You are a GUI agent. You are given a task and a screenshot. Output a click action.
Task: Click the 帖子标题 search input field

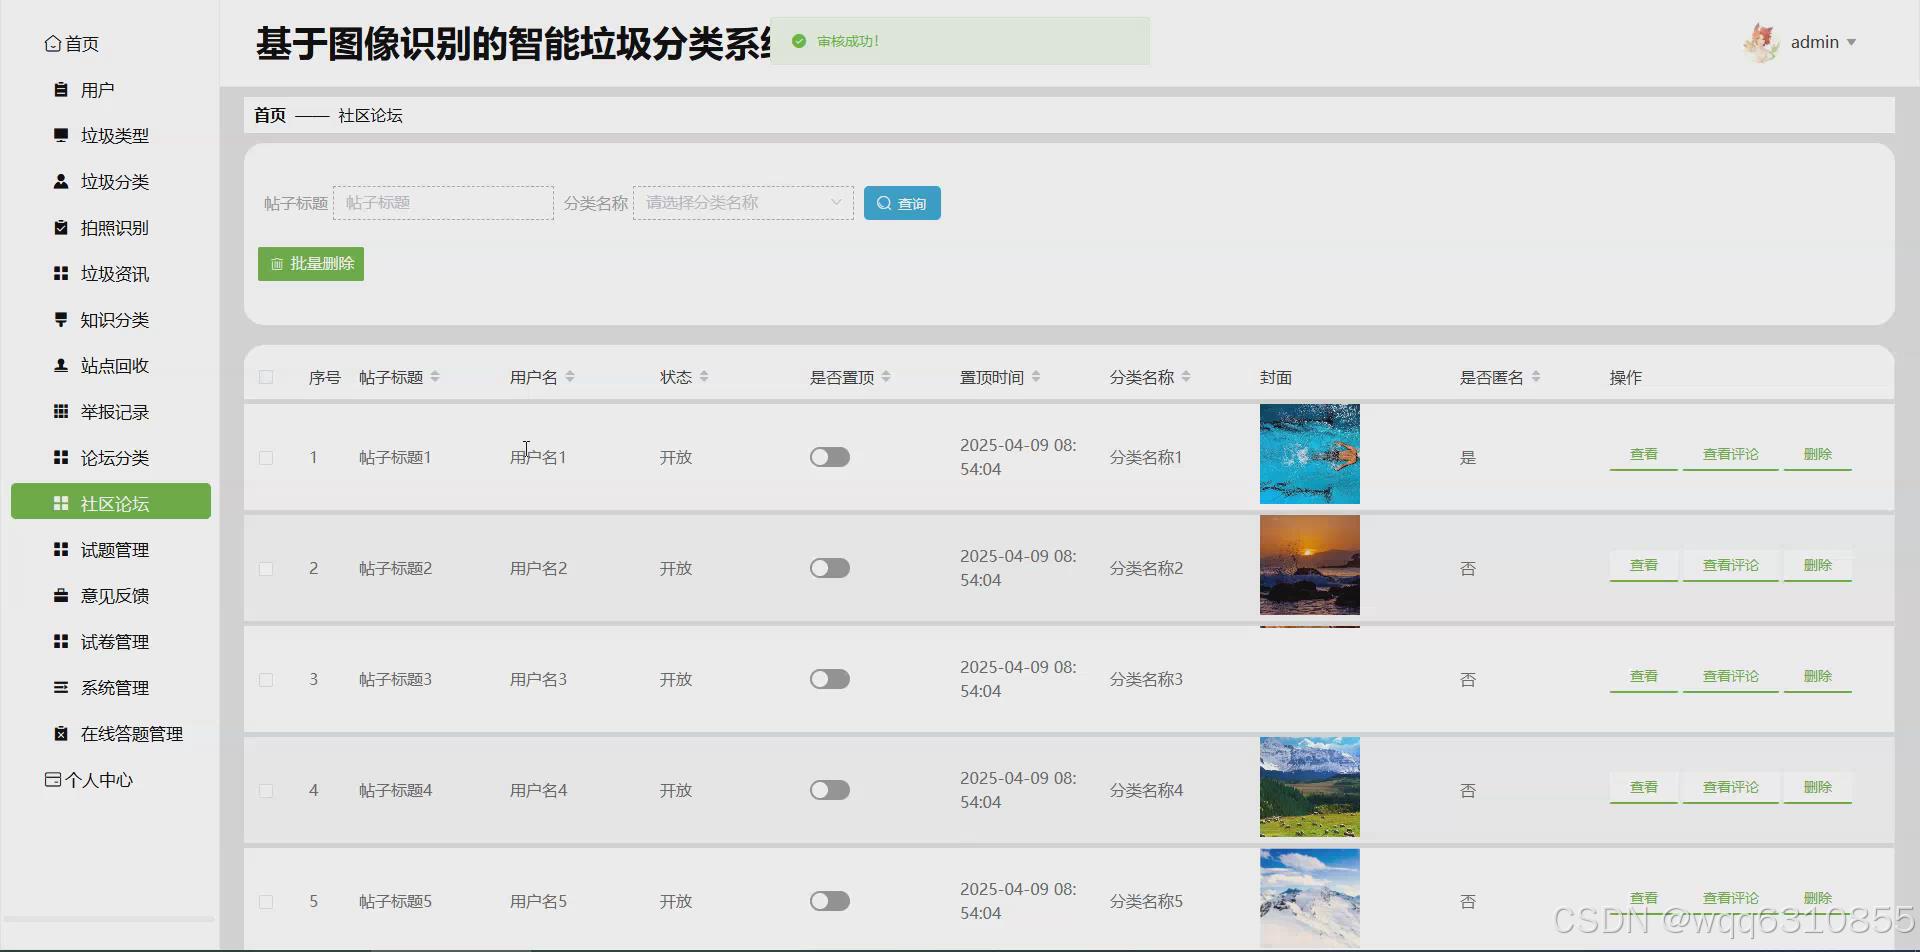[443, 203]
